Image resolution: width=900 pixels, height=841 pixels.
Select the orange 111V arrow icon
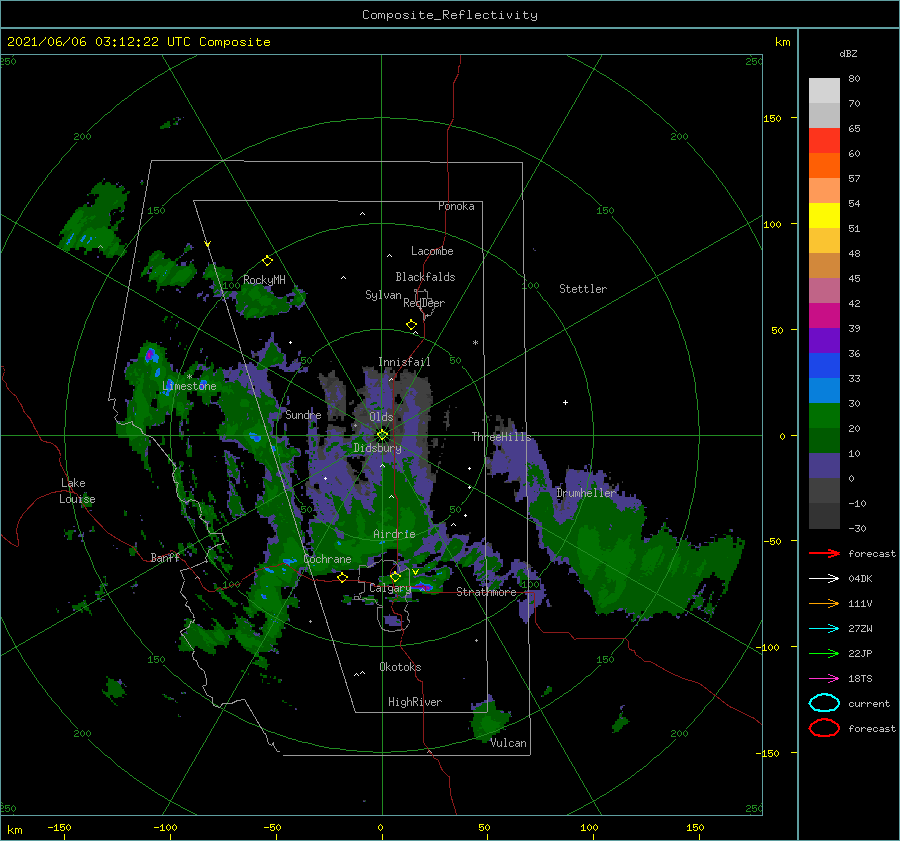(x=824, y=603)
